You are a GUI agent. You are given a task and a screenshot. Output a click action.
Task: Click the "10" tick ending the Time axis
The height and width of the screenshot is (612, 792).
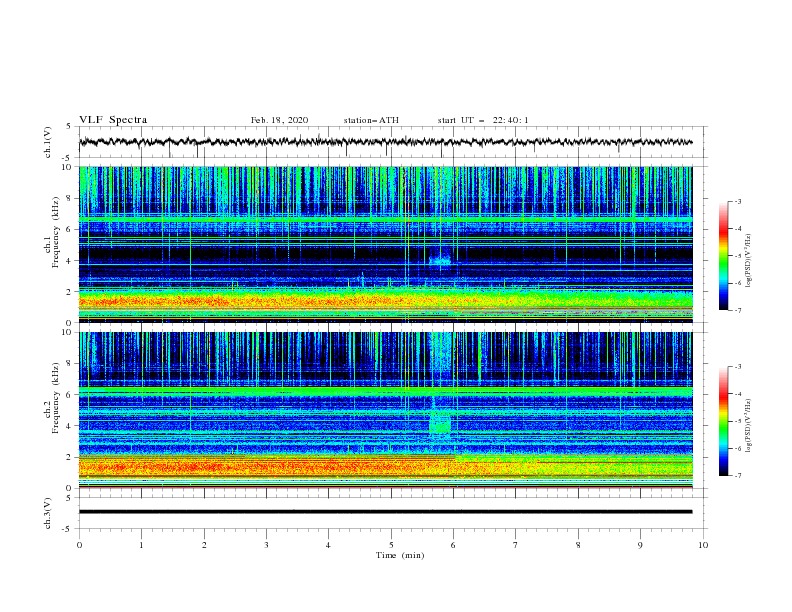coord(703,545)
